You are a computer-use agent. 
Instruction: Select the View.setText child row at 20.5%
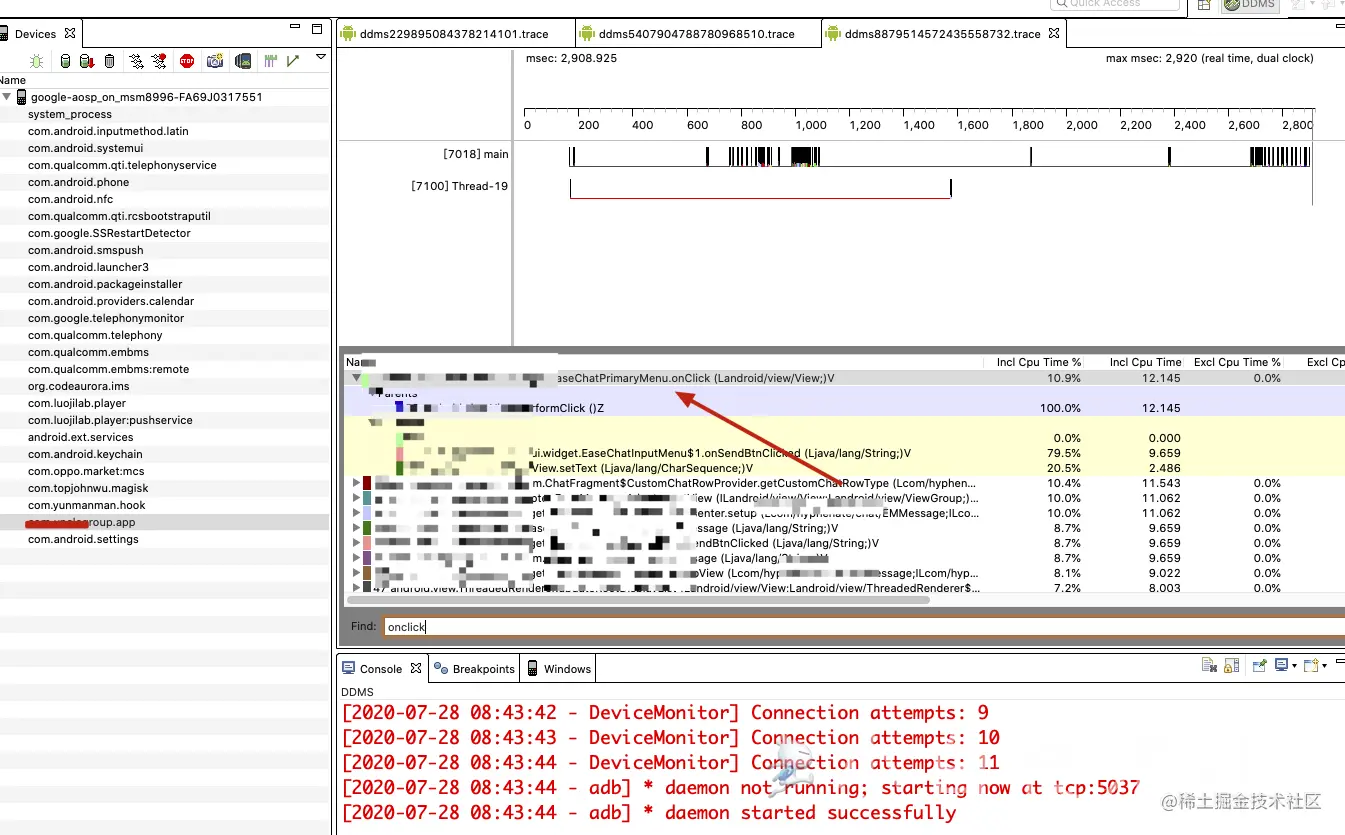point(844,468)
